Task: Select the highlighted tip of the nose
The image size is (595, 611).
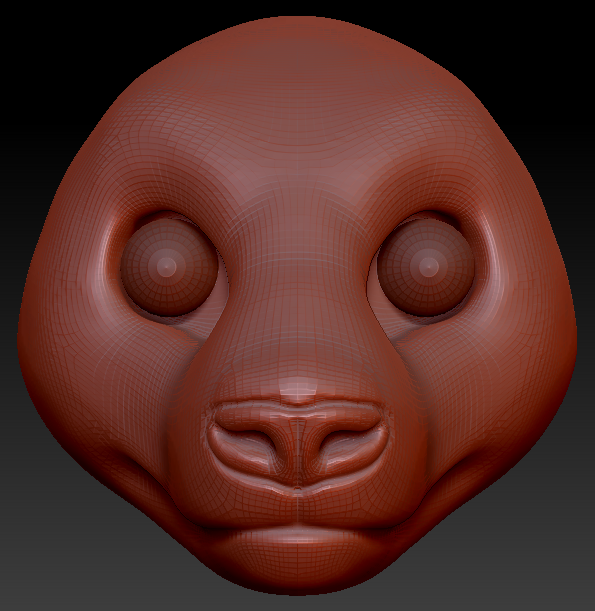Action: 298,390
